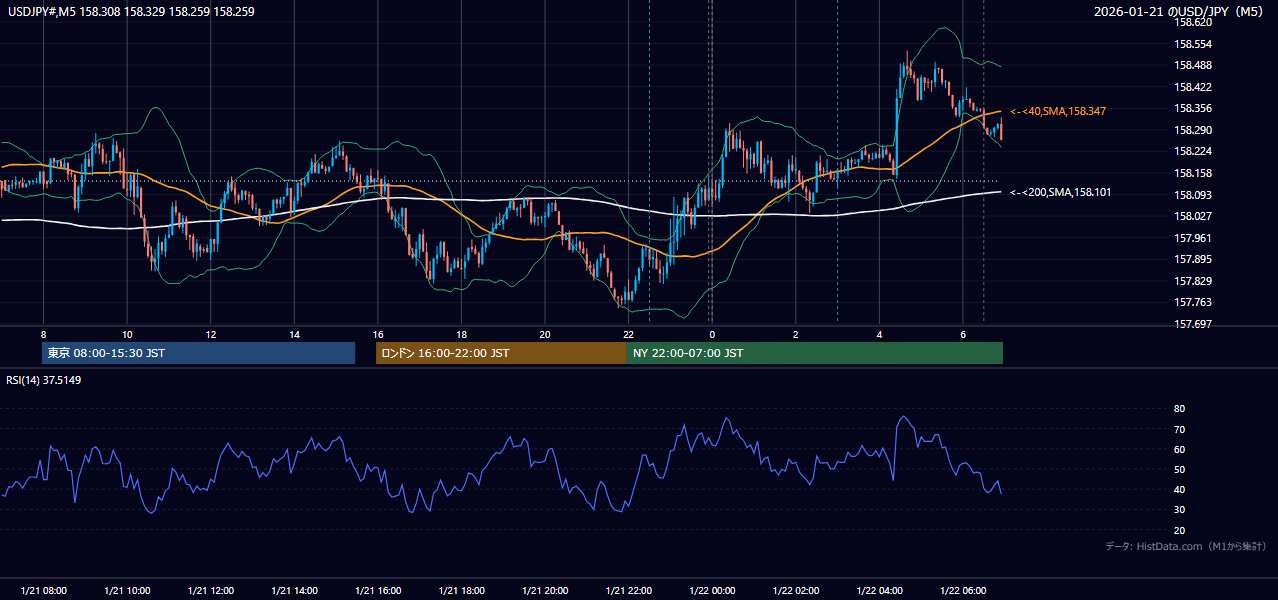
Task: Click the bottom time label 1/22 06:00
Action: point(962,591)
